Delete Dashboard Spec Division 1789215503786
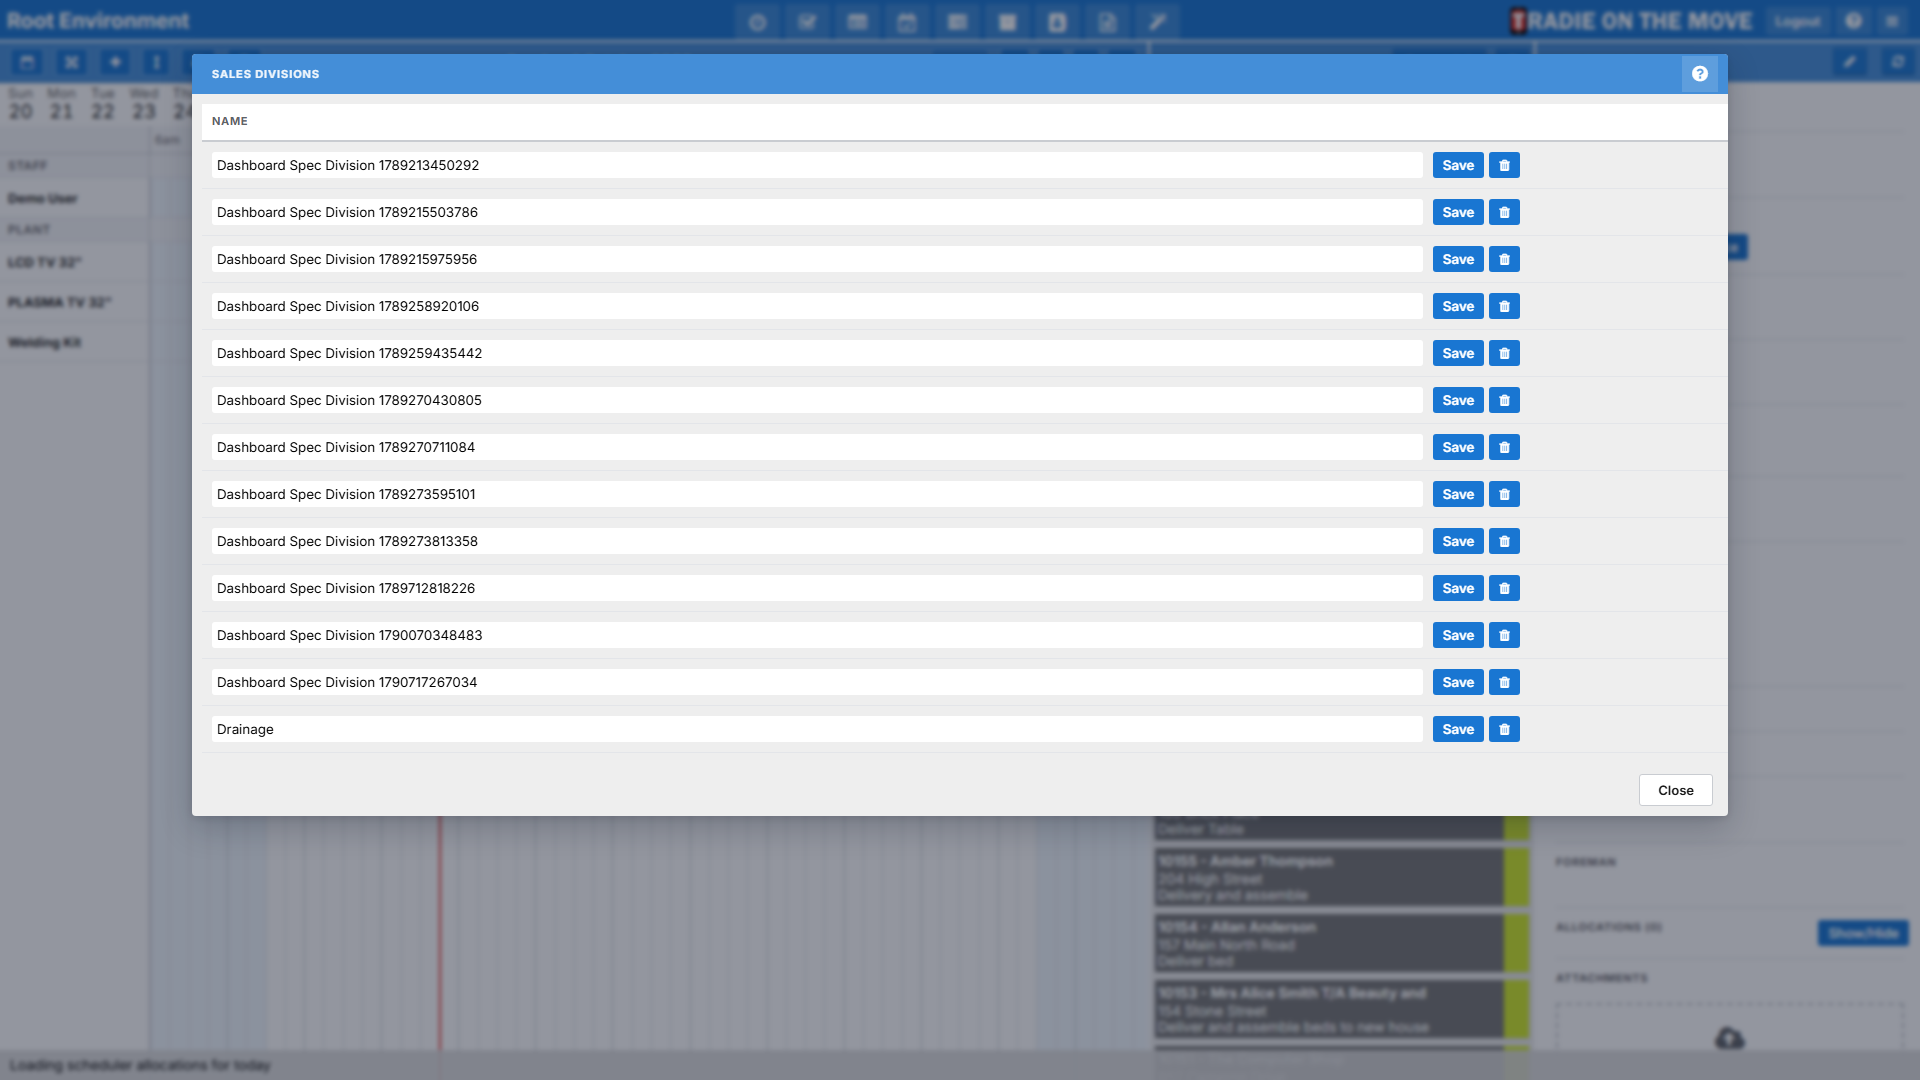Image resolution: width=1920 pixels, height=1080 pixels. [1504, 212]
